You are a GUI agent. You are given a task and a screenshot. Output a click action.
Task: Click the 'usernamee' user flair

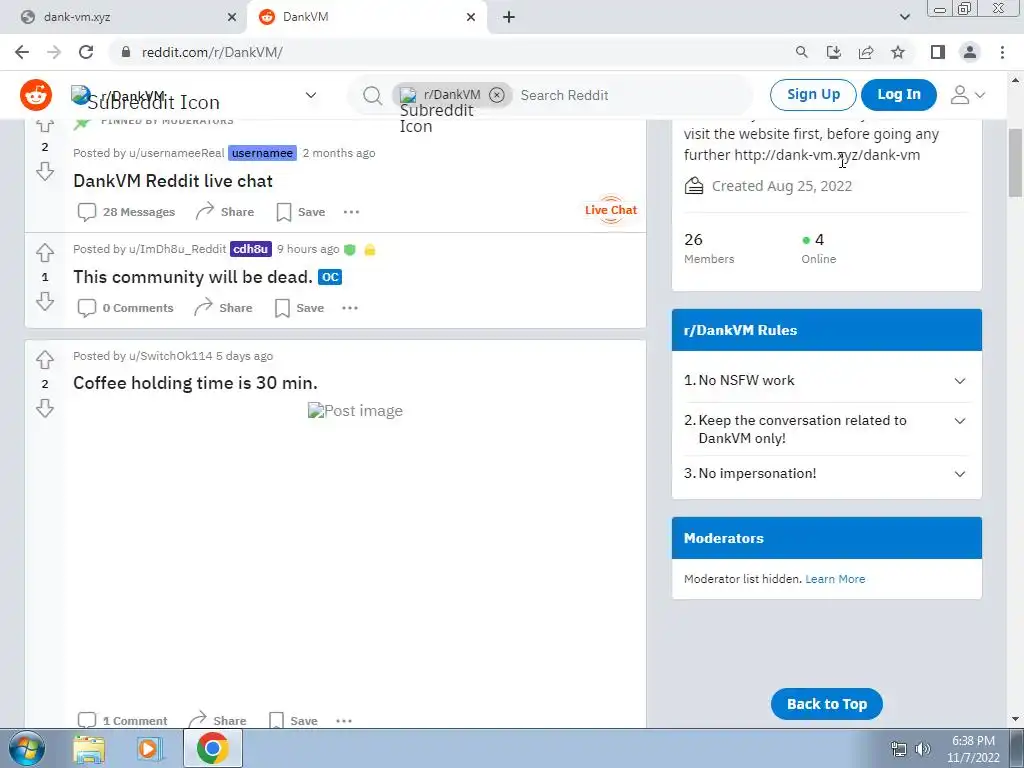pyautogui.click(x=263, y=153)
